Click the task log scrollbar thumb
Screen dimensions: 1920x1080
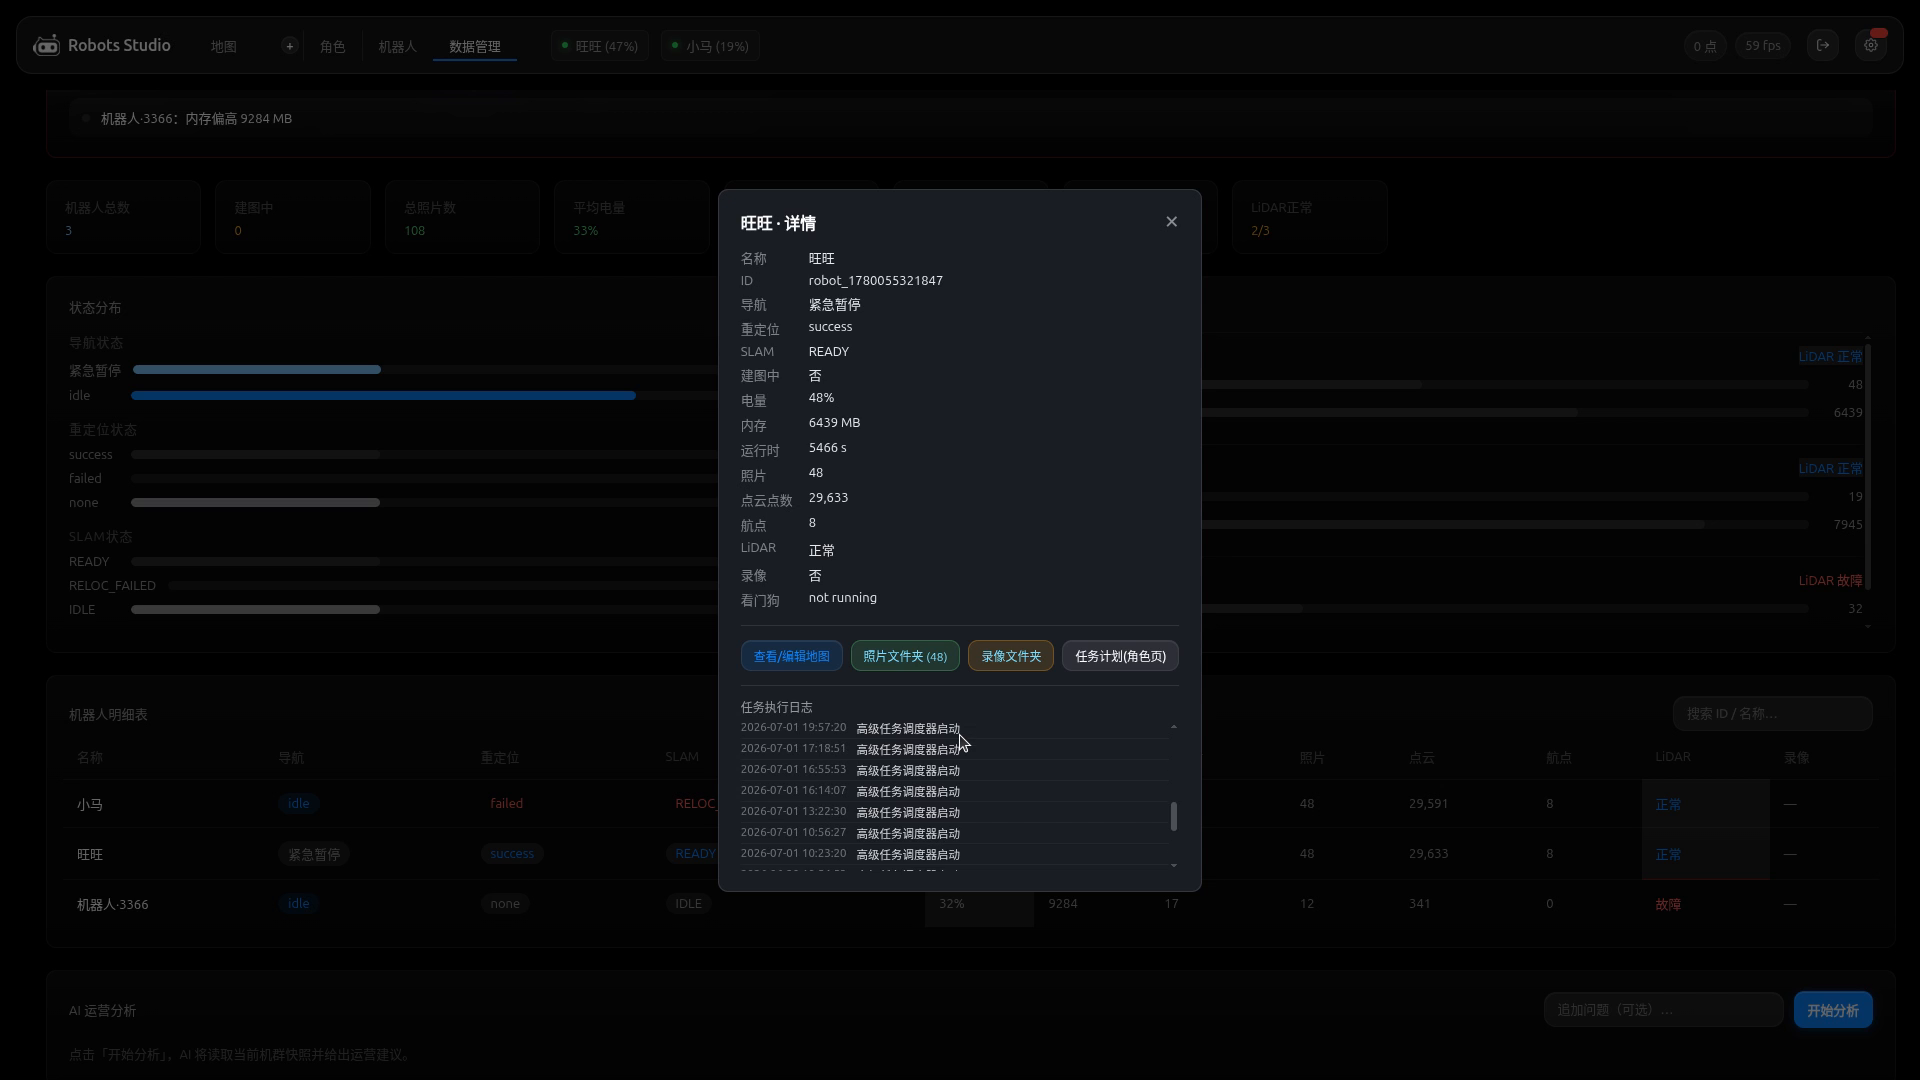pyautogui.click(x=1174, y=816)
